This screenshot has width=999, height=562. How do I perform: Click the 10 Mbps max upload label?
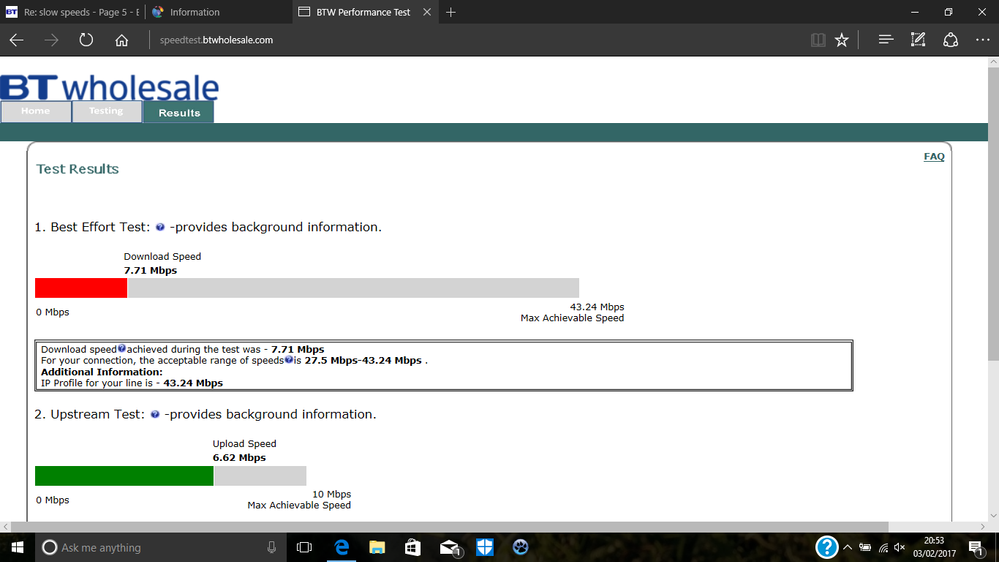331,494
